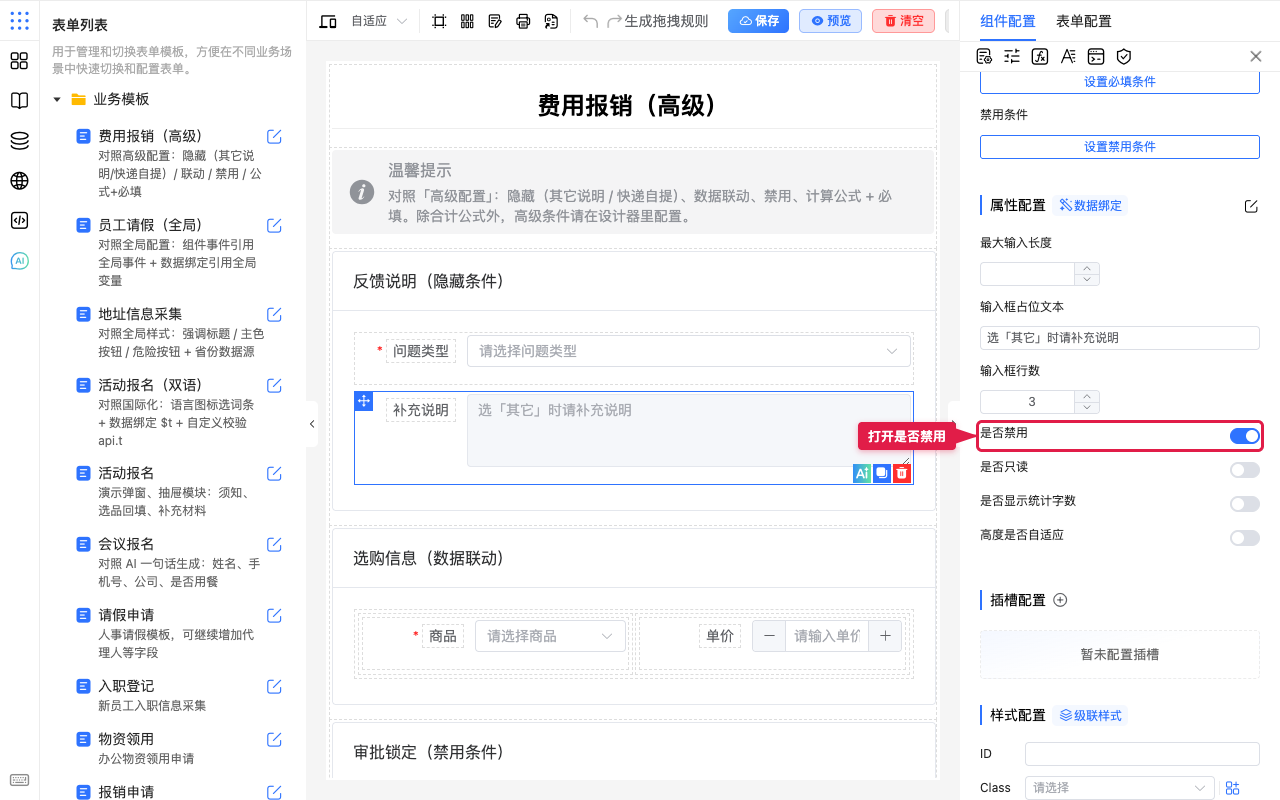Image resolution: width=1280 pixels, height=800 pixels.
Task: Click the print icon in the top toolbar
Action: tap(523, 21)
